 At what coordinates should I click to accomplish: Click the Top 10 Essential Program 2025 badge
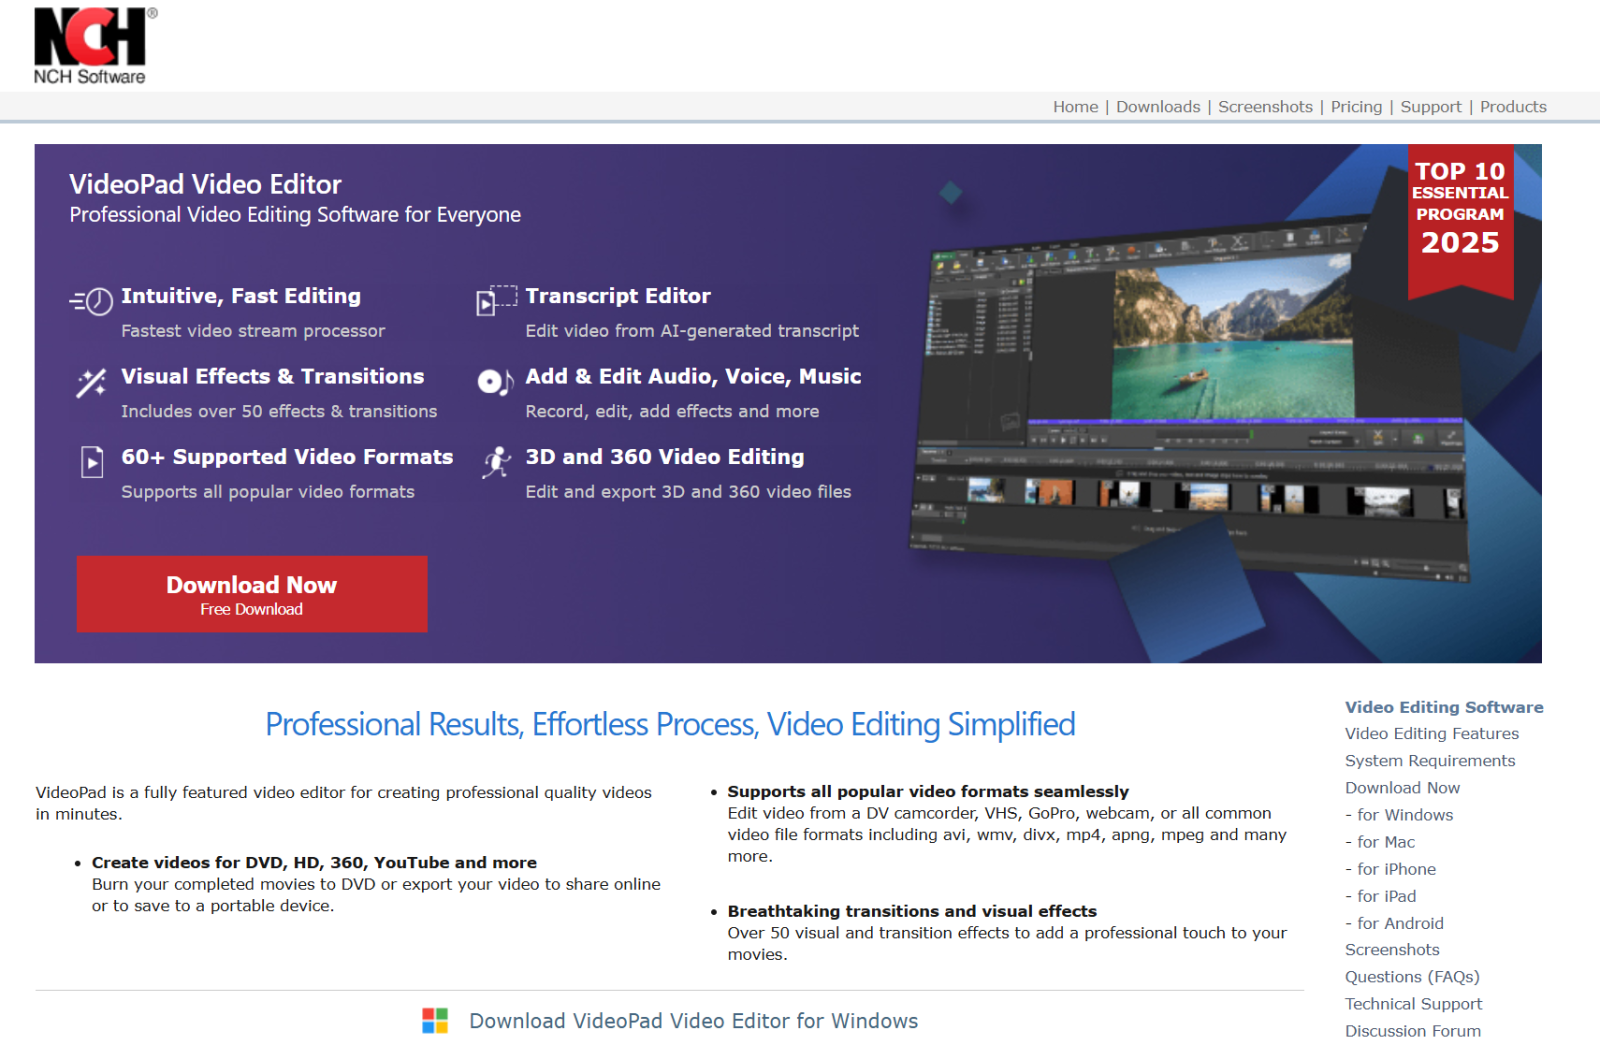pyautogui.click(x=1460, y=221)
